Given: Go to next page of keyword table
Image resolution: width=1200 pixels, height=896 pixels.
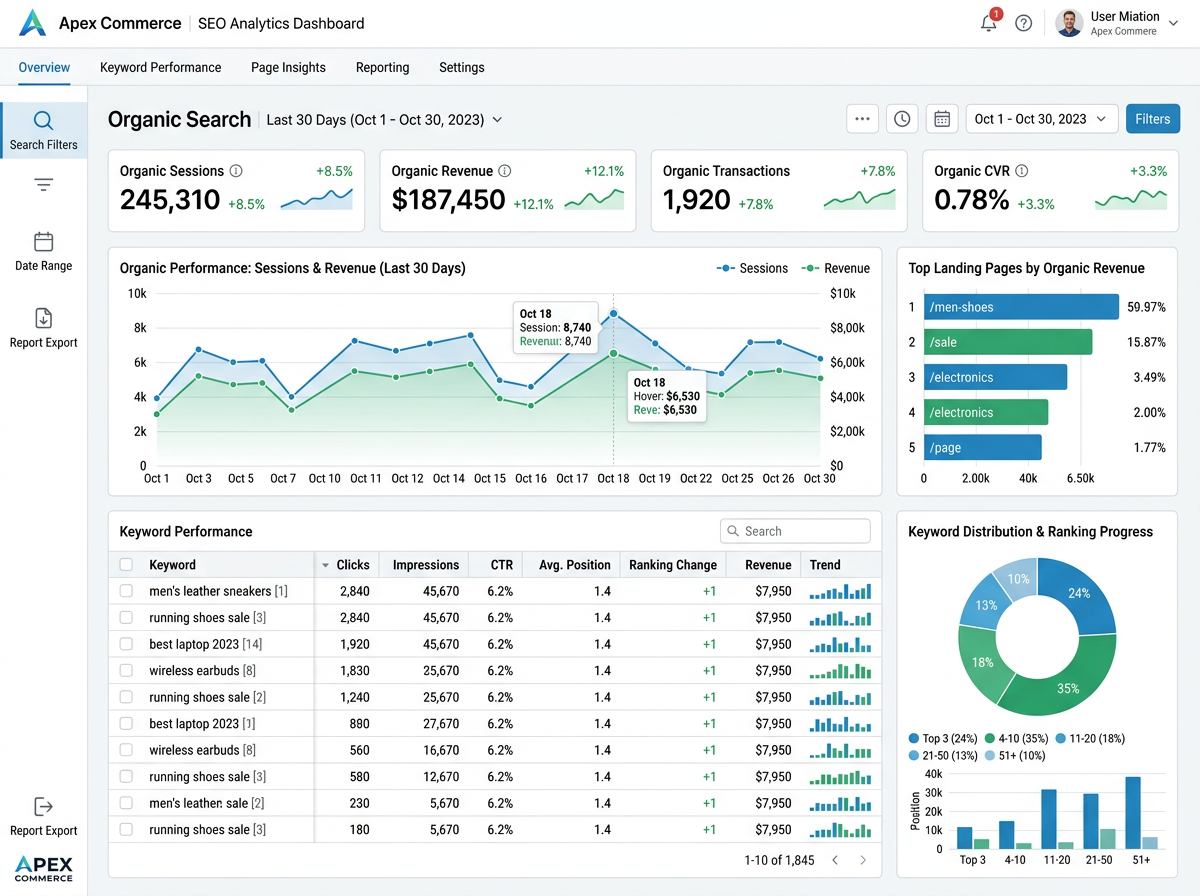Looking at the screenshot, I should pos(863,860).
